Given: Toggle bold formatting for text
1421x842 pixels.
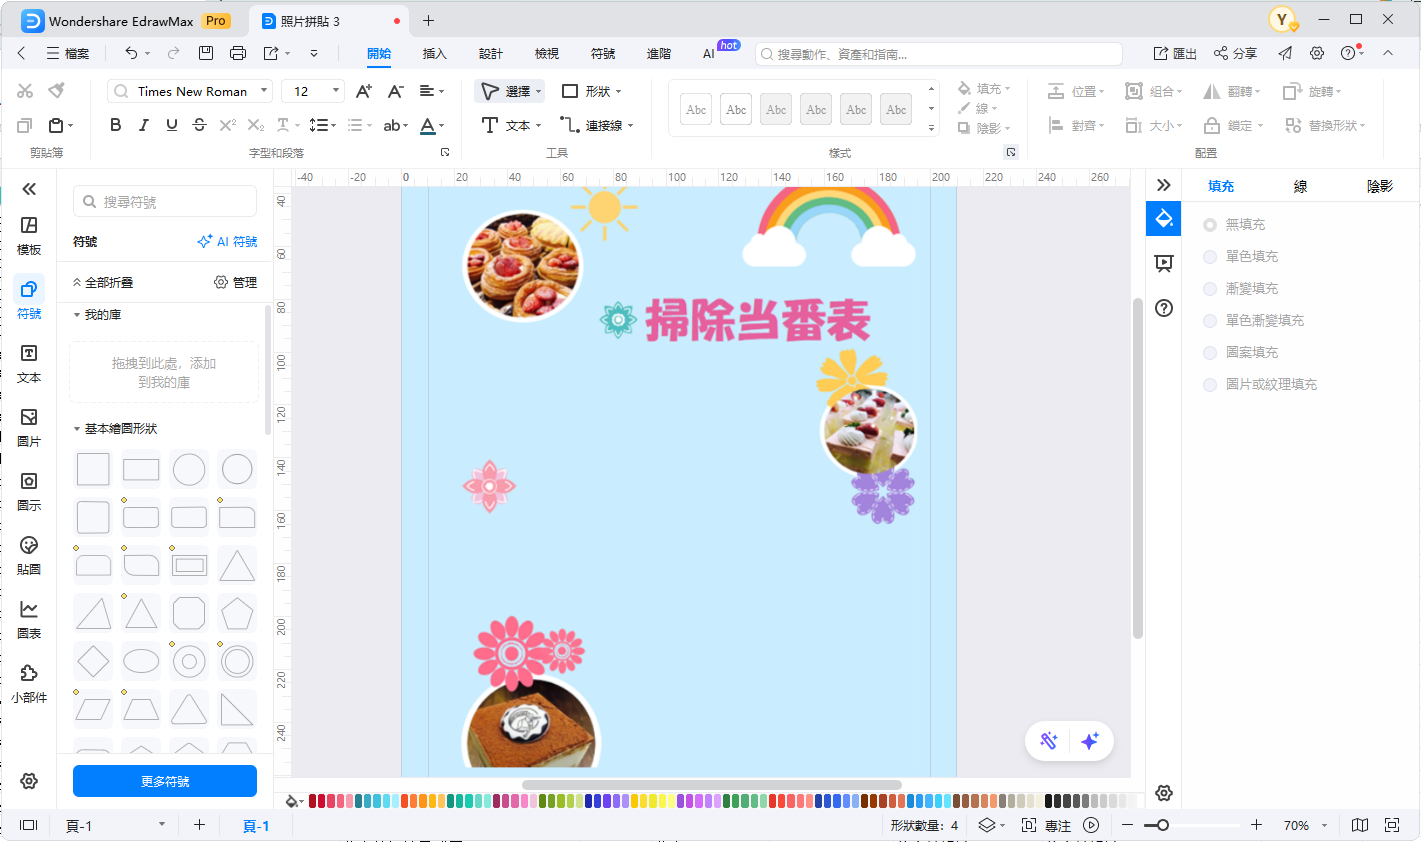Looking at the screenshot, I should click(x=115, y=125).
